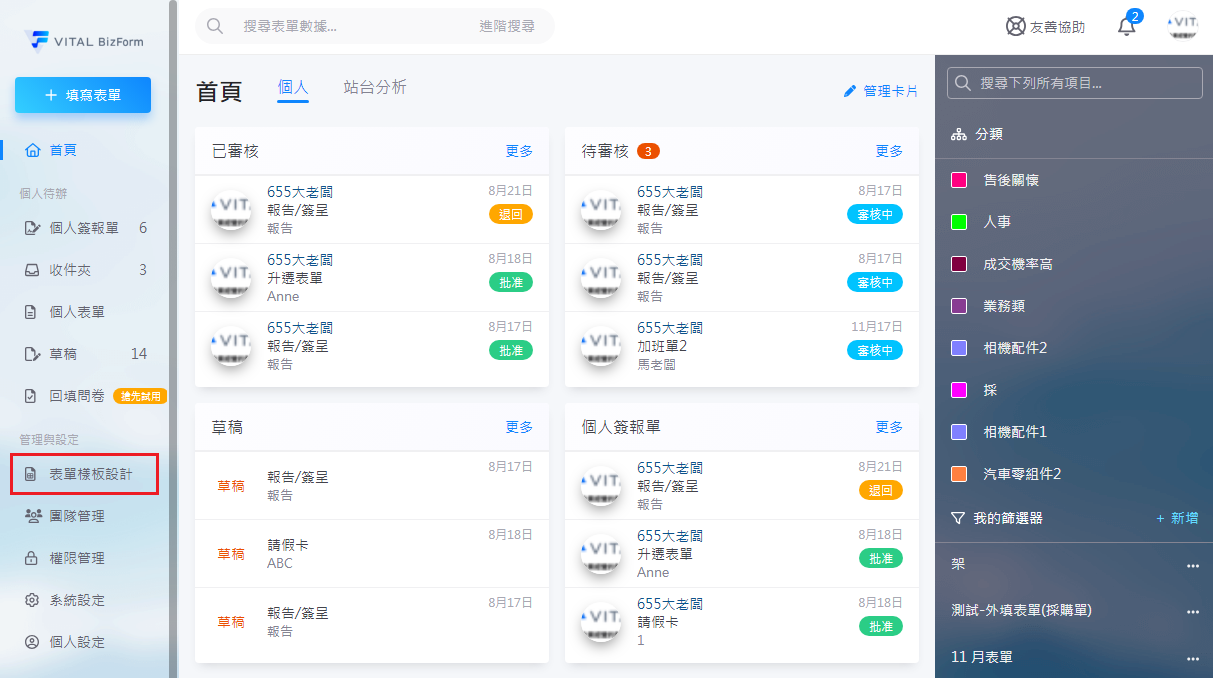Screen dimensions: 1213x678
Task: Open 個人設定 in sidebar
Action: click(77, 642)
